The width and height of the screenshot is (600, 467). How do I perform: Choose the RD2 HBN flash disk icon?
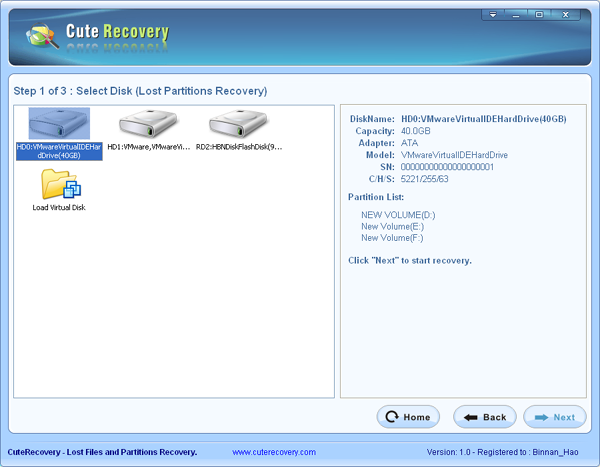point(238,123)
